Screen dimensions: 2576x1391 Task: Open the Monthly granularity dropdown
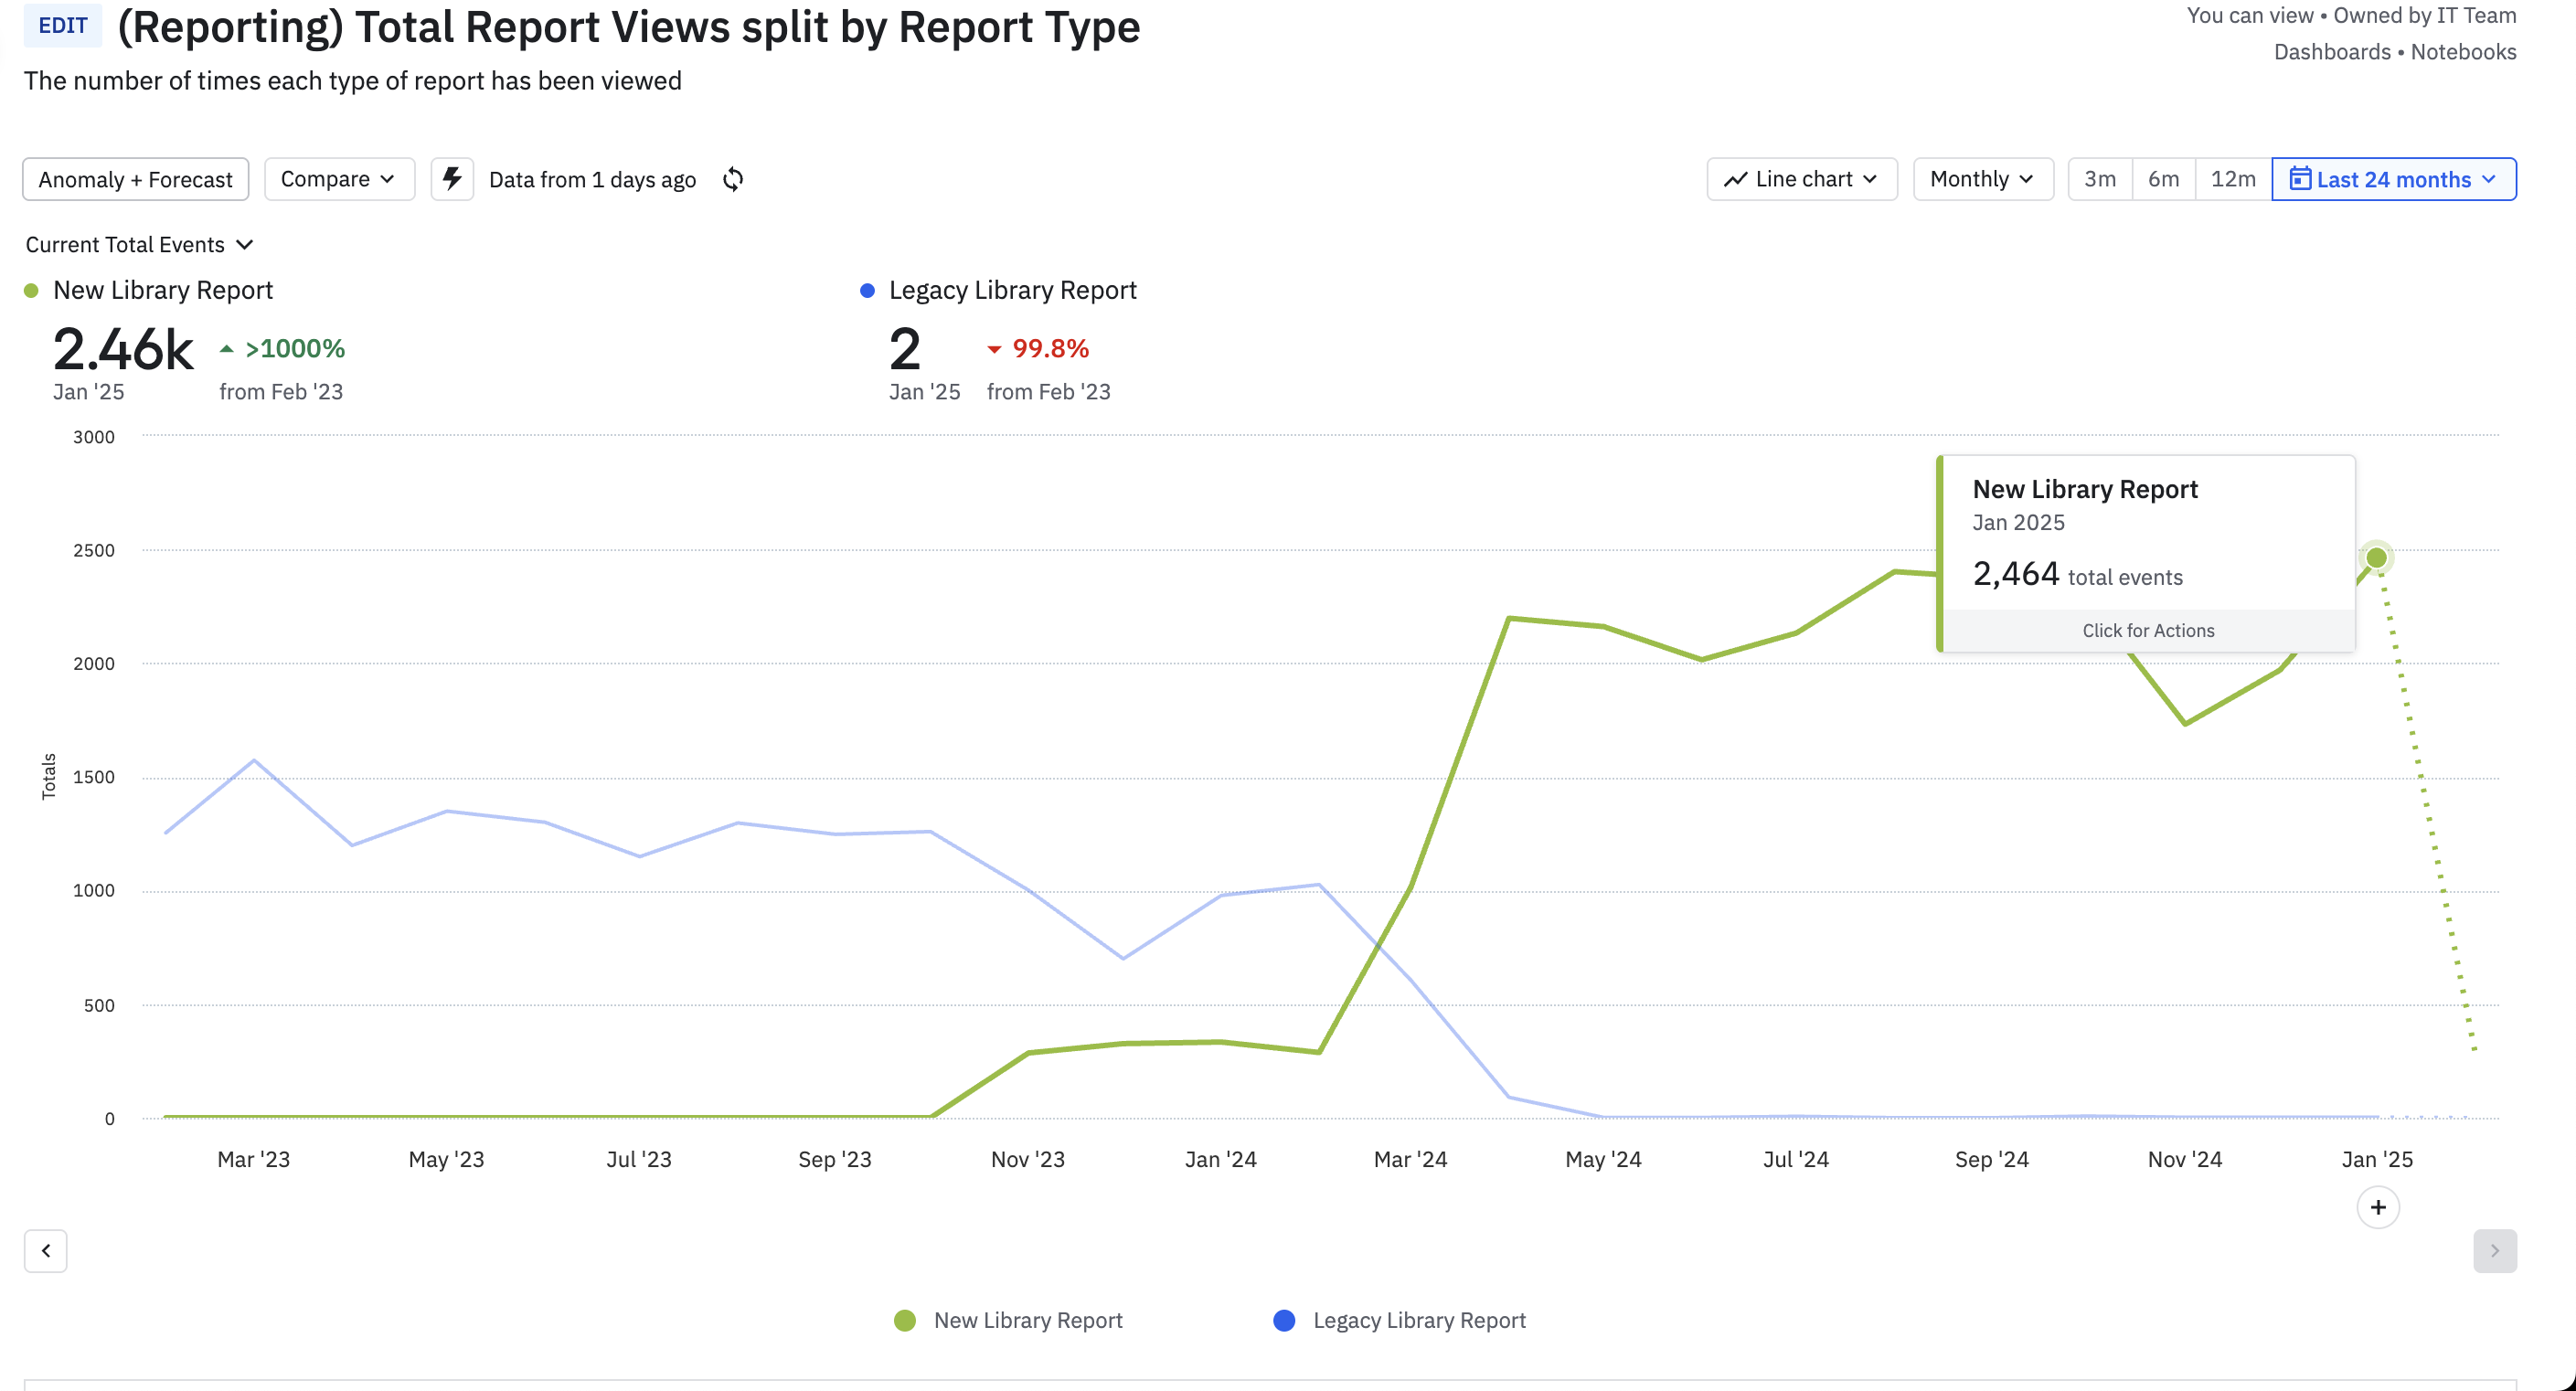(1978, 178)
